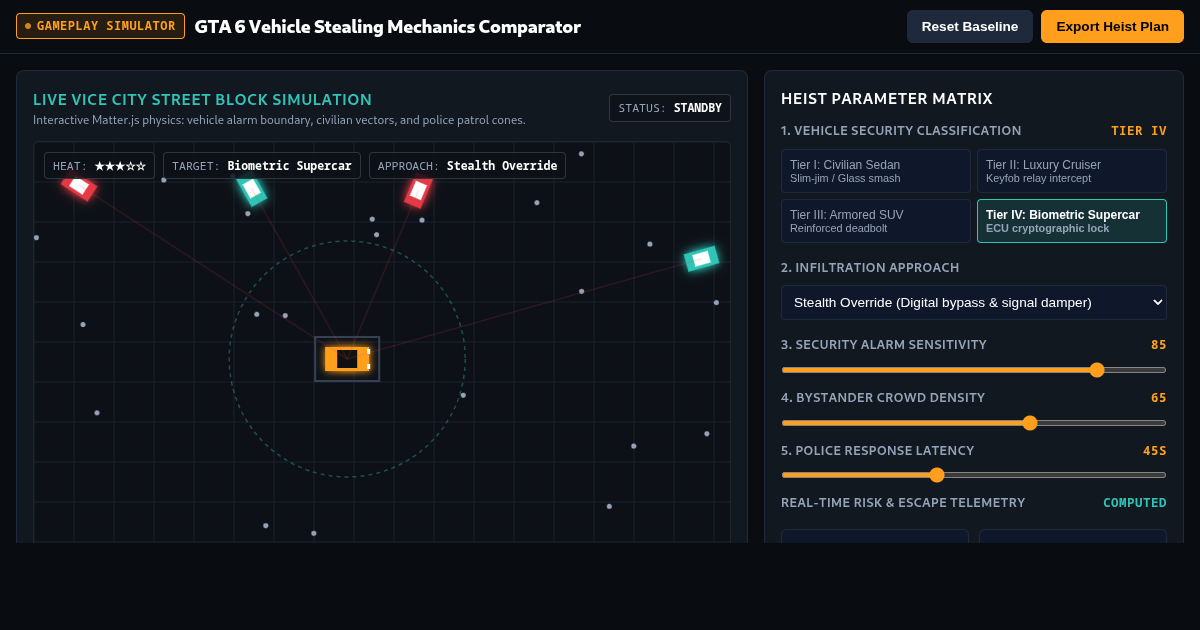Click Export Heist Plan button
Image resolution: width=1200 pixels, height=630 pixels.
(1112, 26)
